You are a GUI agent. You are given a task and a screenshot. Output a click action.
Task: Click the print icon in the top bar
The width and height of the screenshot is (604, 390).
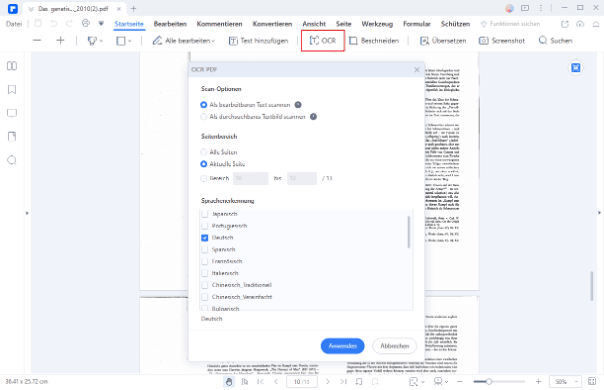[86, 24]
